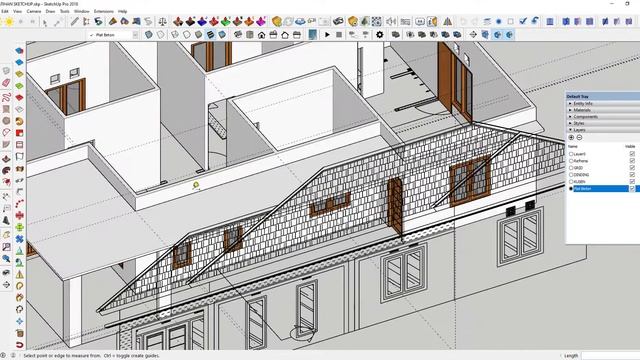Open the Extensions menu
The width and height of the screenshot is (640, 360).
[x=104, y=11]
